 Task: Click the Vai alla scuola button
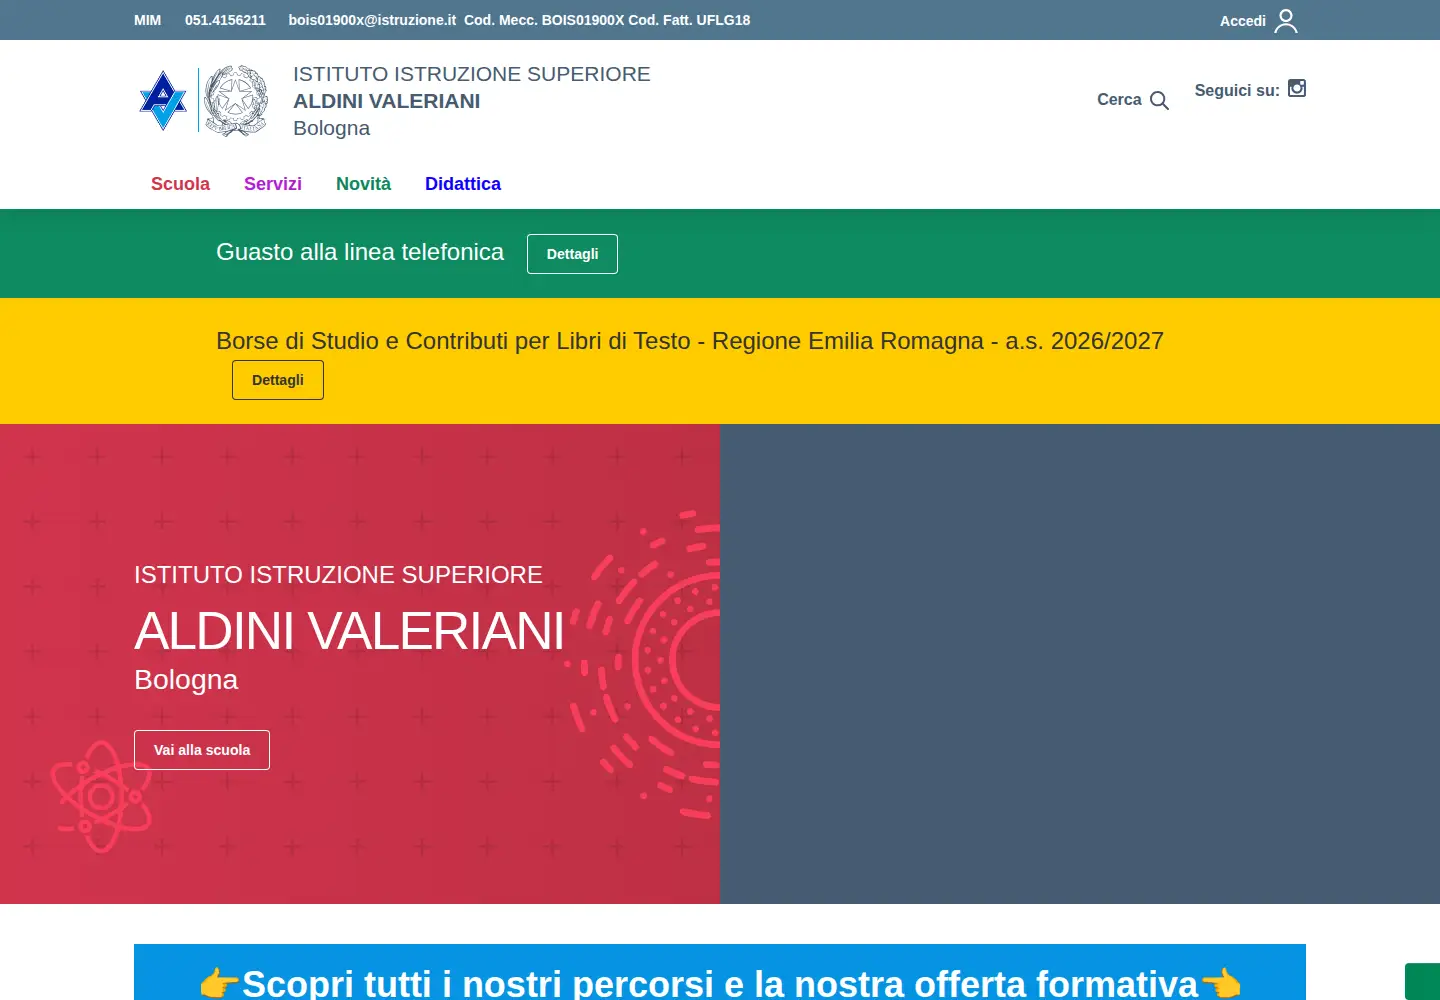(202, 750)
